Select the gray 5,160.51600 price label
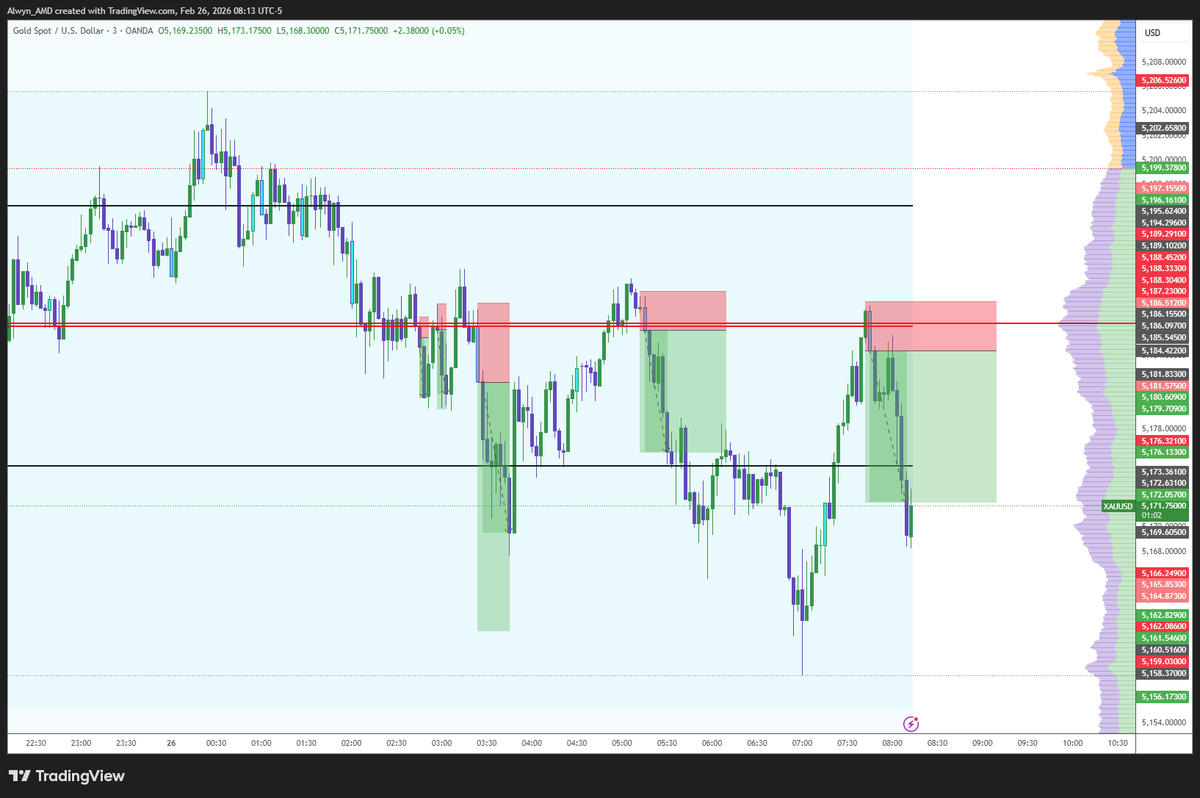 (x=1163, y=649)
